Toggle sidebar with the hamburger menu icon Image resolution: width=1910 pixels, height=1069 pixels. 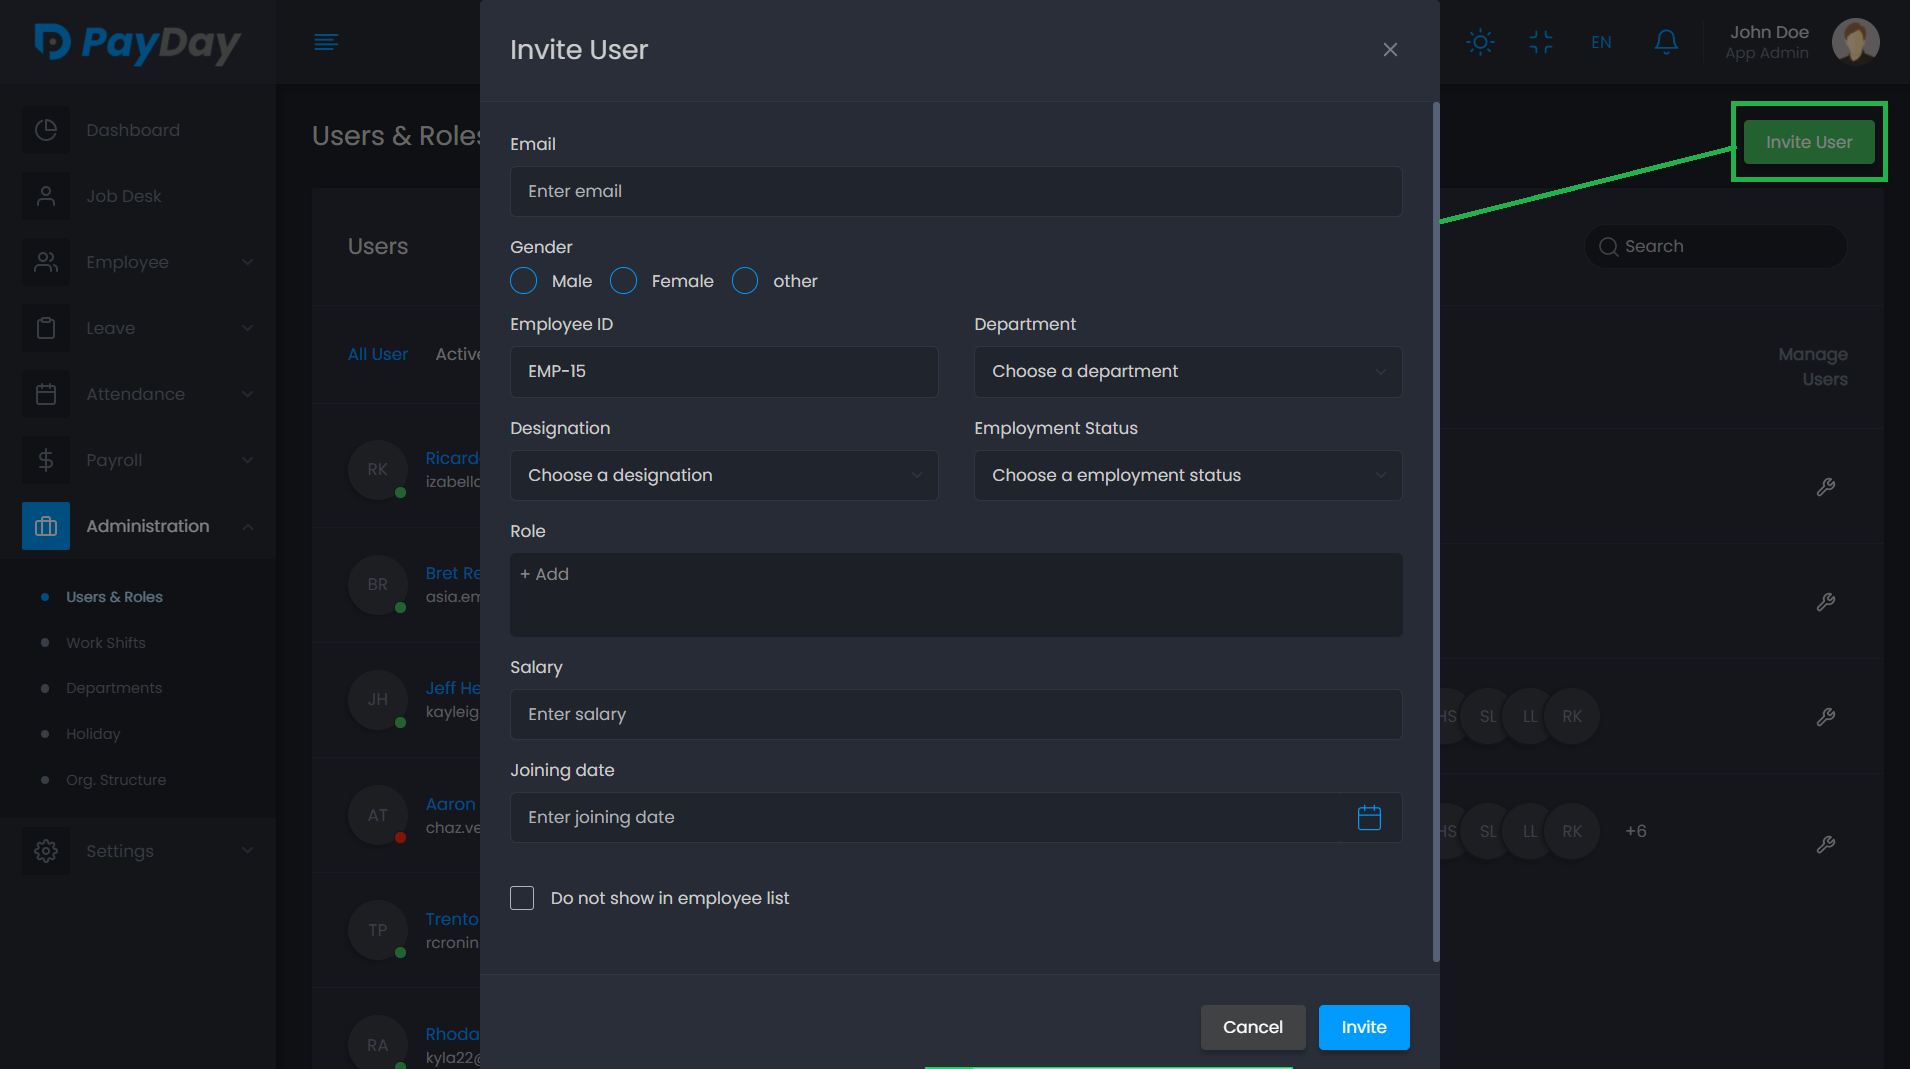tap(326, 42)
